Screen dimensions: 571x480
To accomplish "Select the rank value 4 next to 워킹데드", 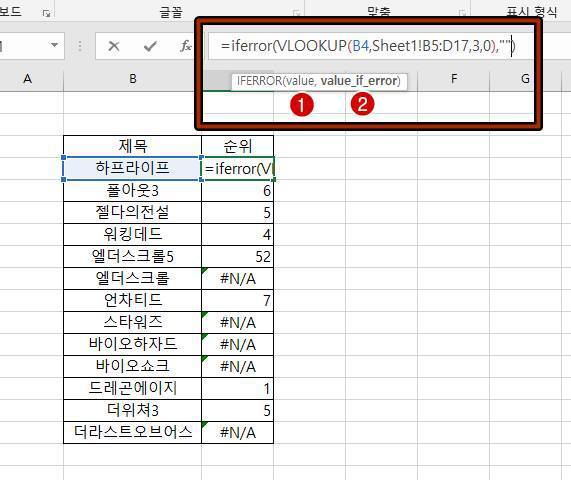I will 237,234.
